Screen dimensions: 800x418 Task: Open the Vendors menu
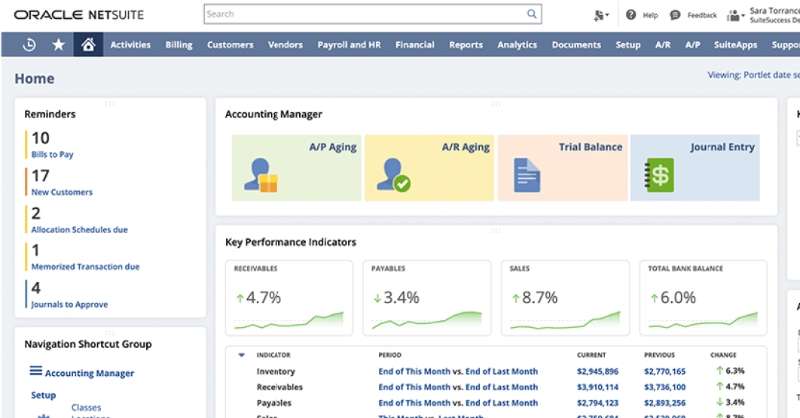[285, 45]
